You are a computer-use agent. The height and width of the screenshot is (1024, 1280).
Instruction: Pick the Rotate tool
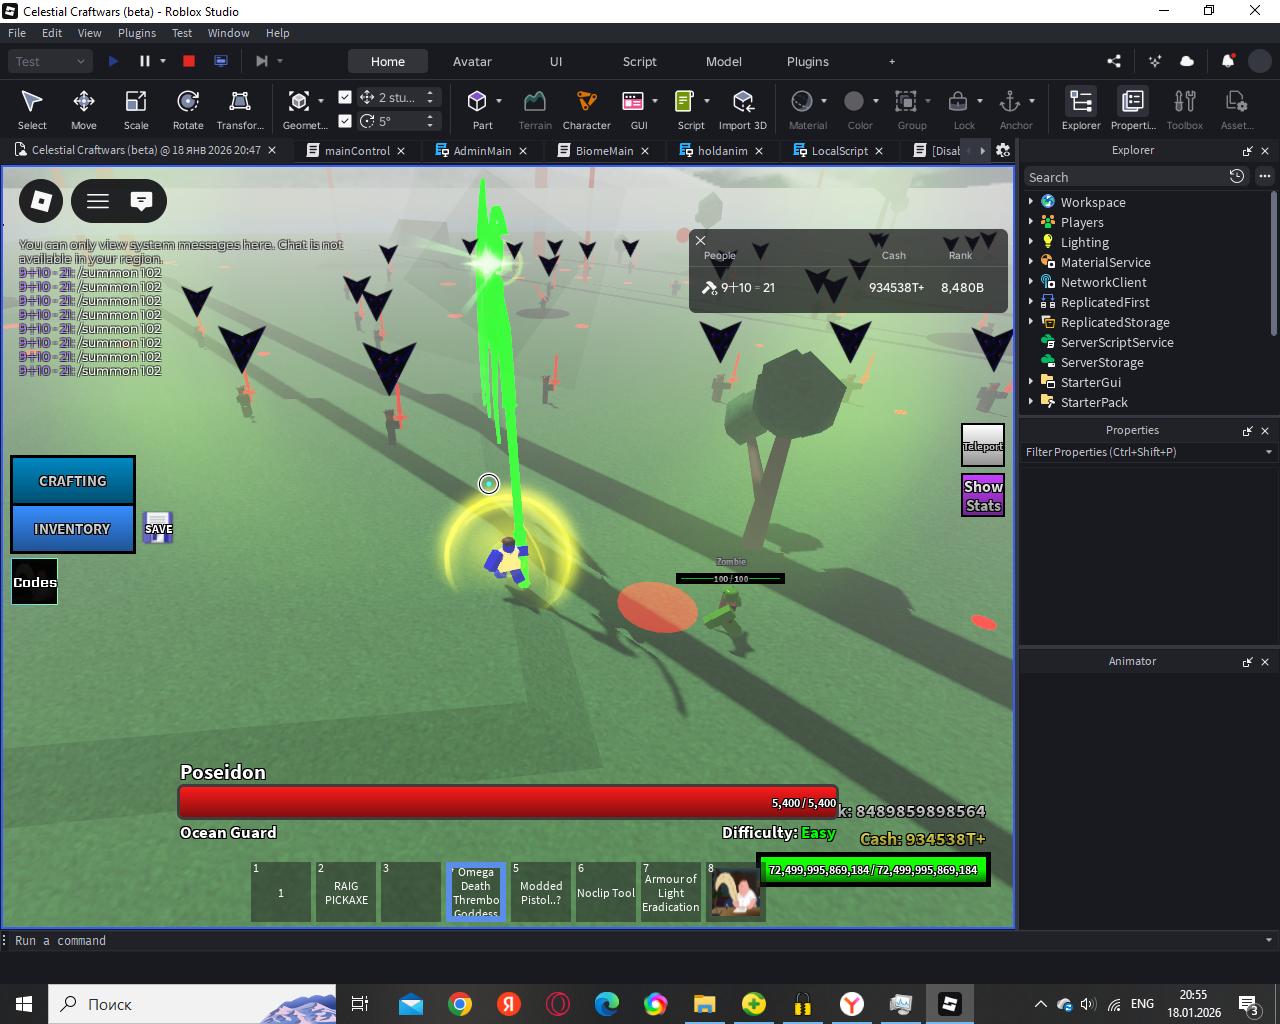[188, 109]
